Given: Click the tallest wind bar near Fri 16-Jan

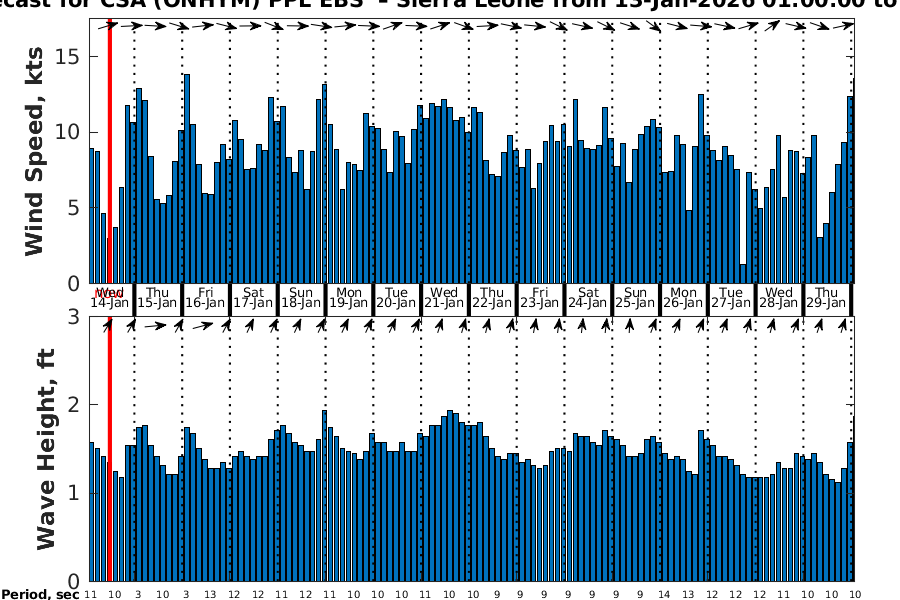Looking at the screenshot, I should pos(187,180).
